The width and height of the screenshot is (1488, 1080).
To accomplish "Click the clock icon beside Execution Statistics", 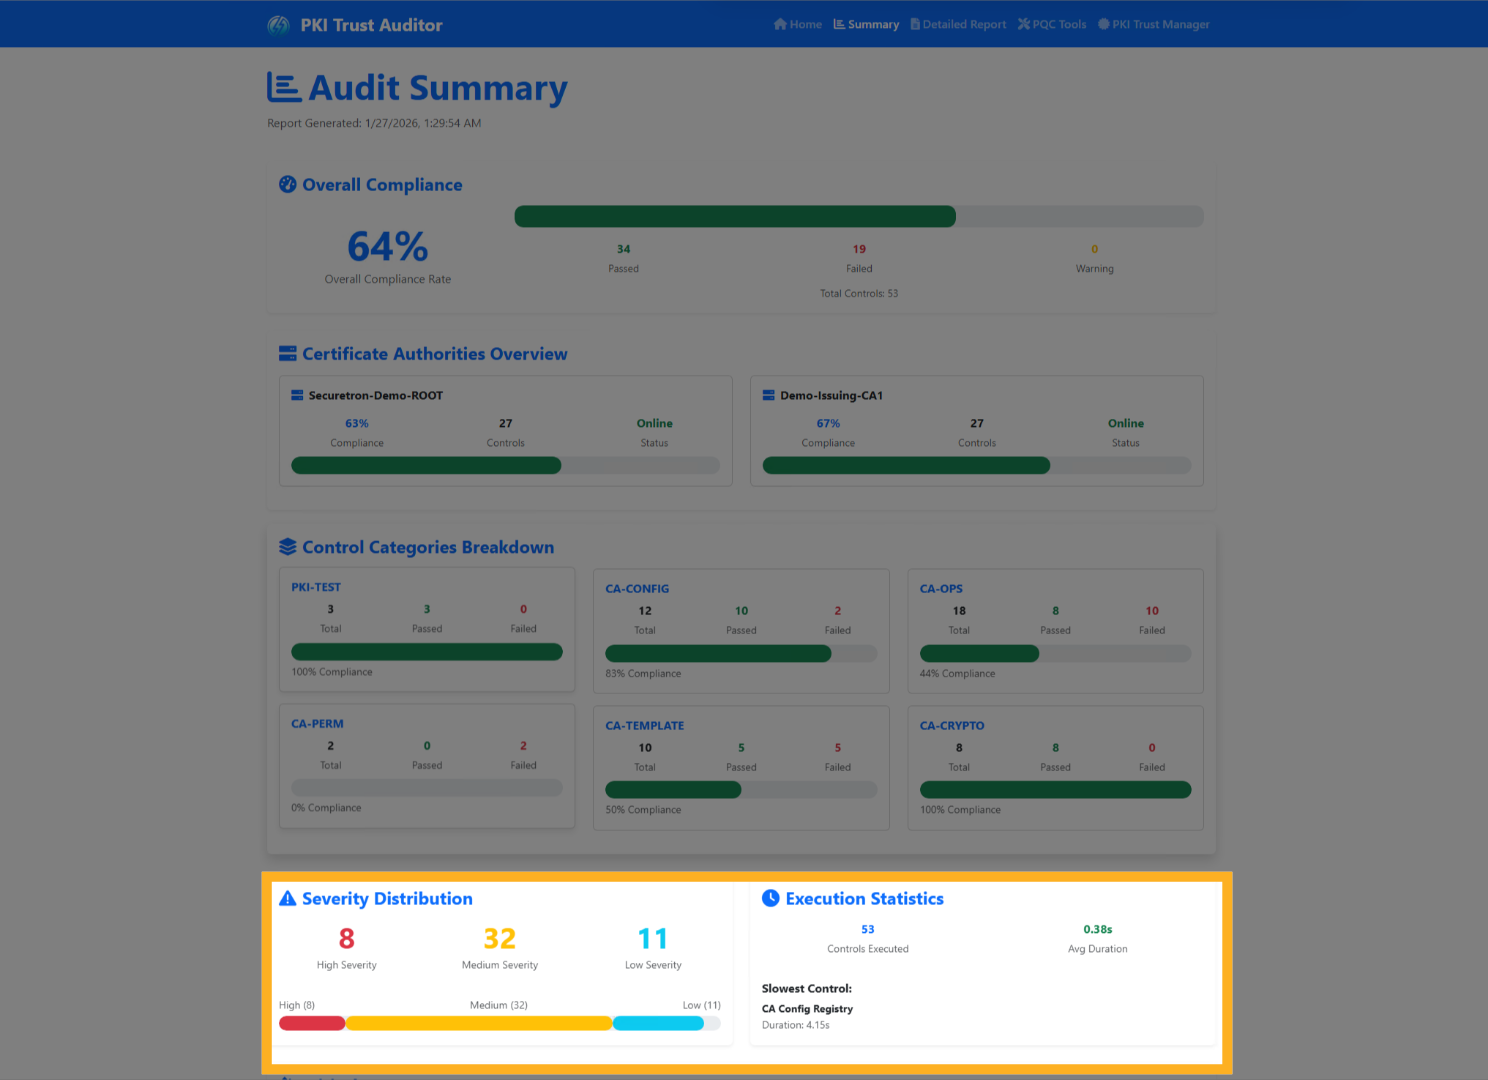I will 770,897.
